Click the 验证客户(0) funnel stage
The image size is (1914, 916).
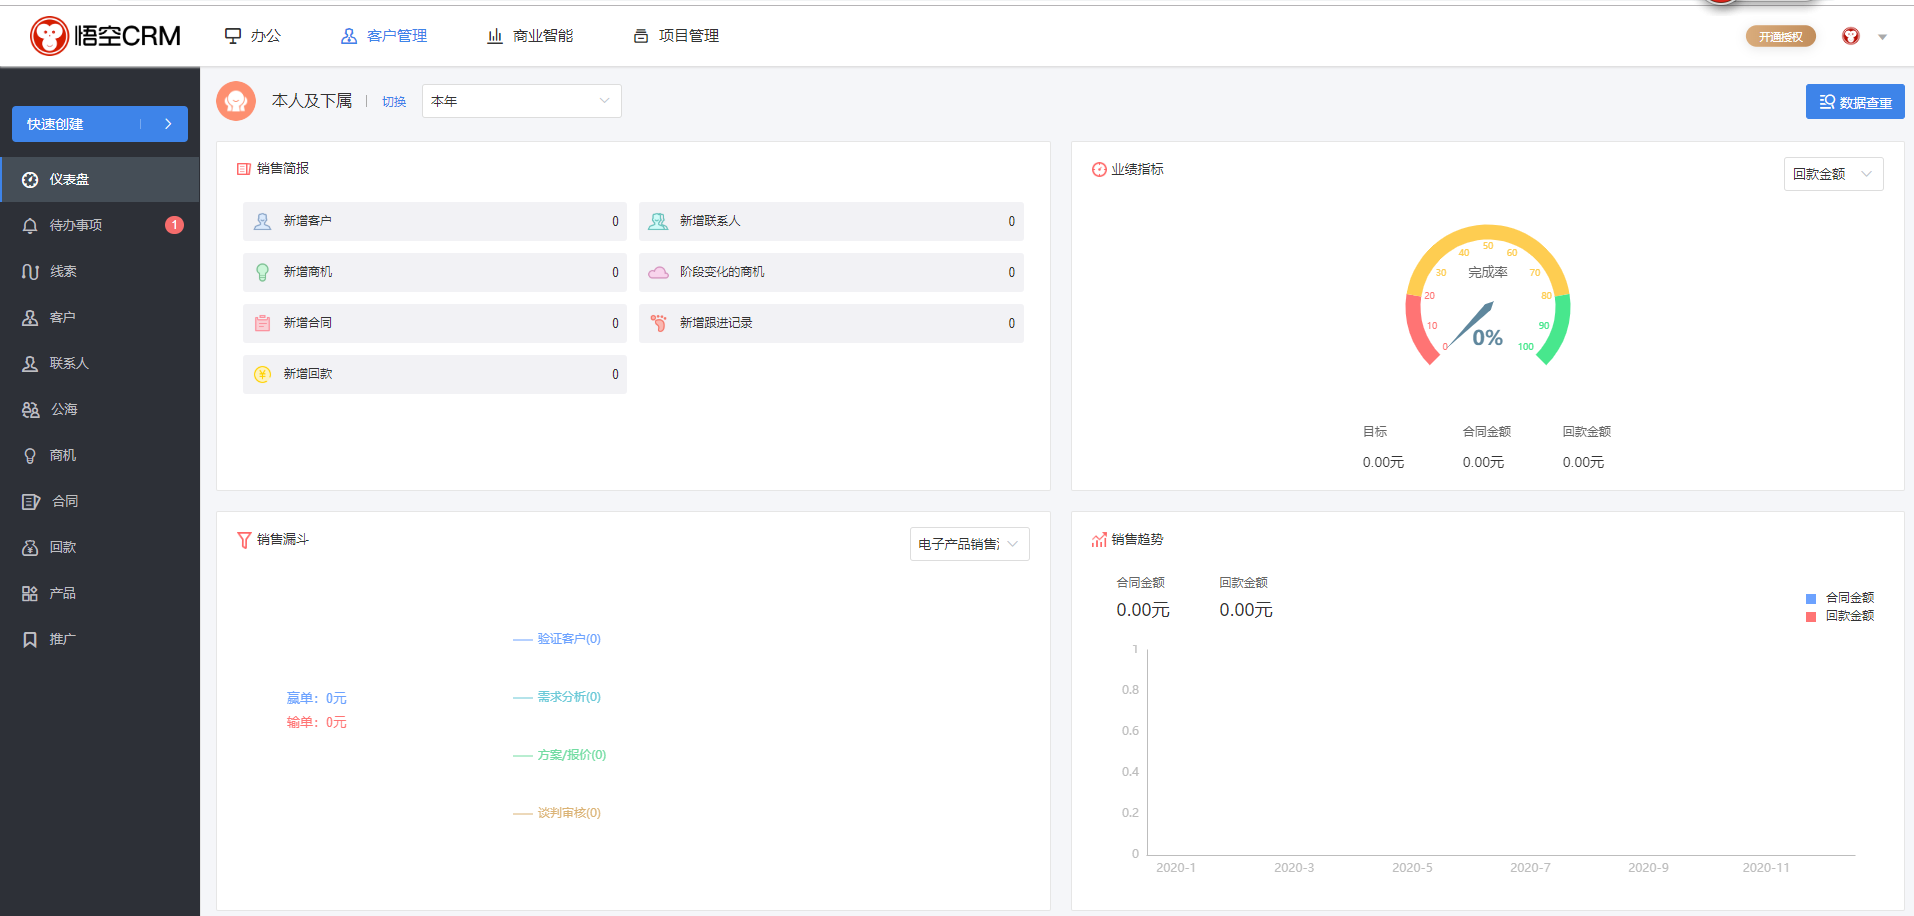coord(569,639)
